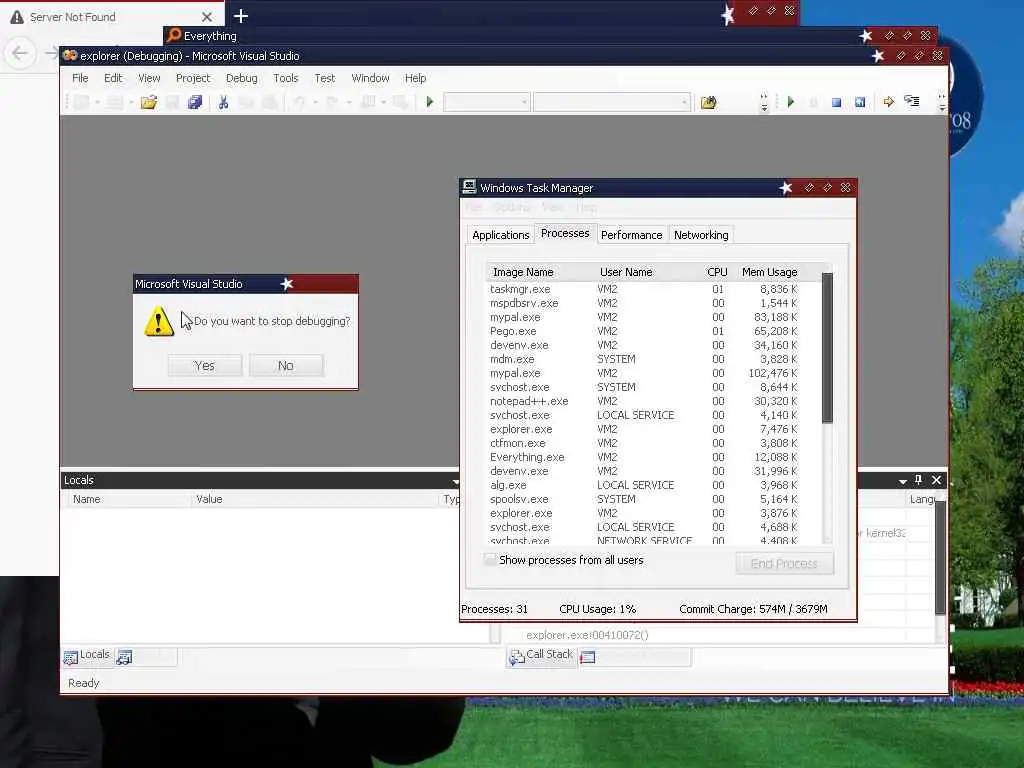Image resolution: width=1024 pixels, height=768 pixels.
Task: Open the View menu in Visual Studio
Action: (x=149, y=78)
